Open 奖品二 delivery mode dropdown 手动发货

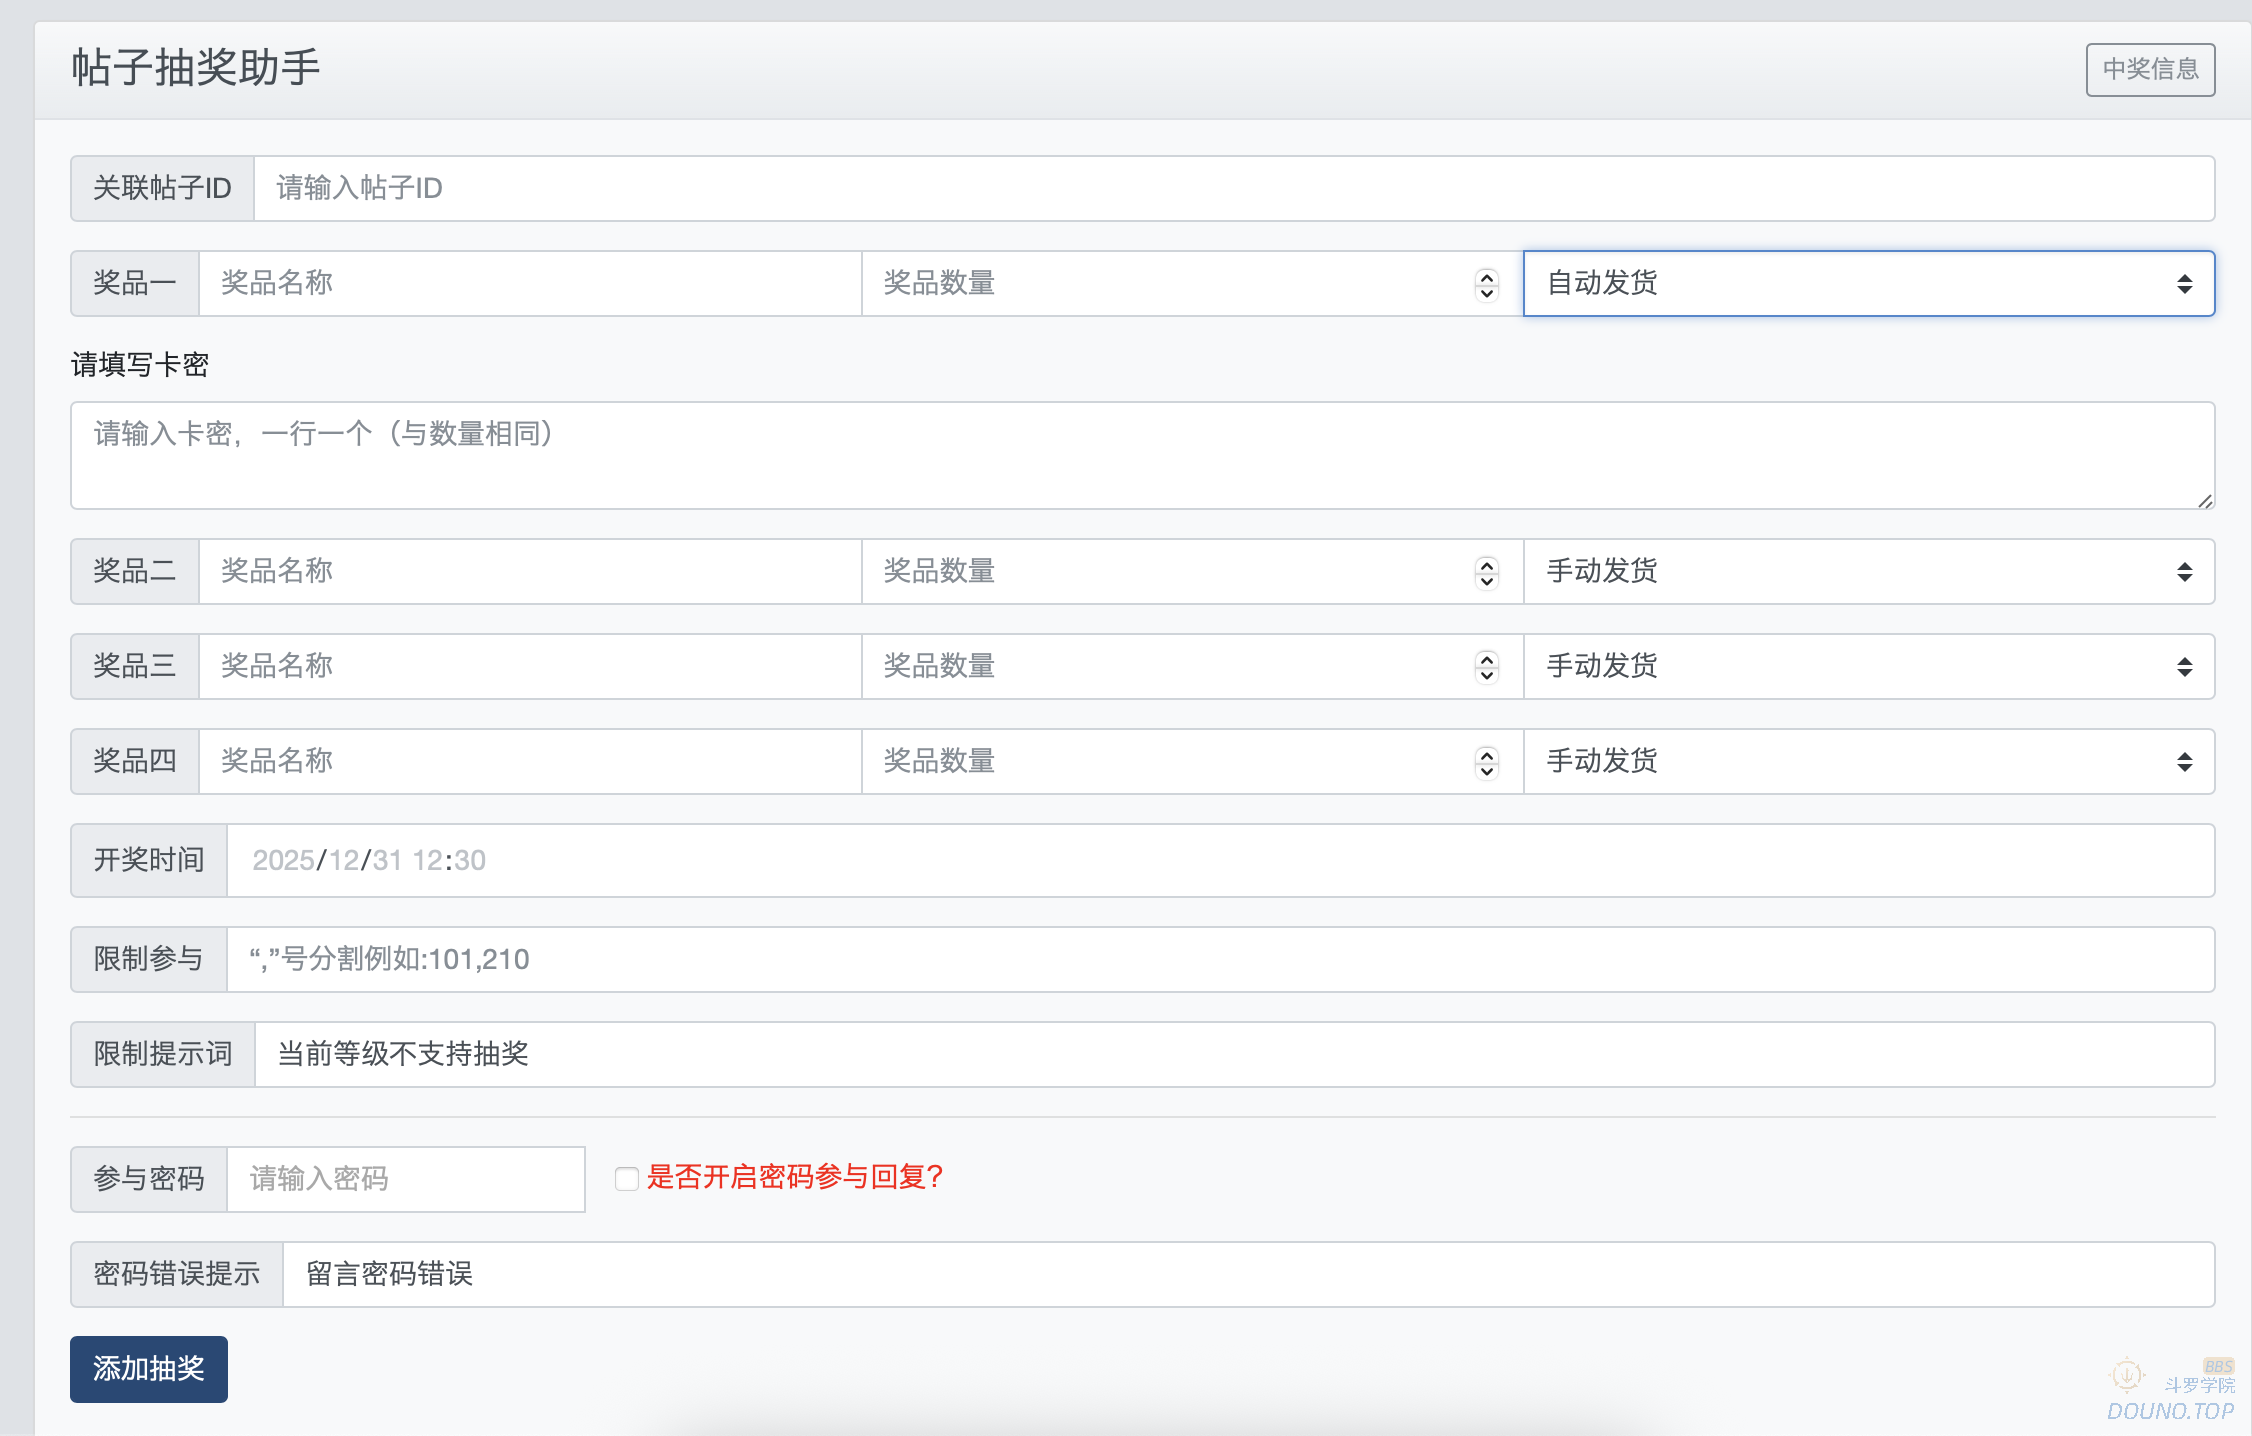1868,571
